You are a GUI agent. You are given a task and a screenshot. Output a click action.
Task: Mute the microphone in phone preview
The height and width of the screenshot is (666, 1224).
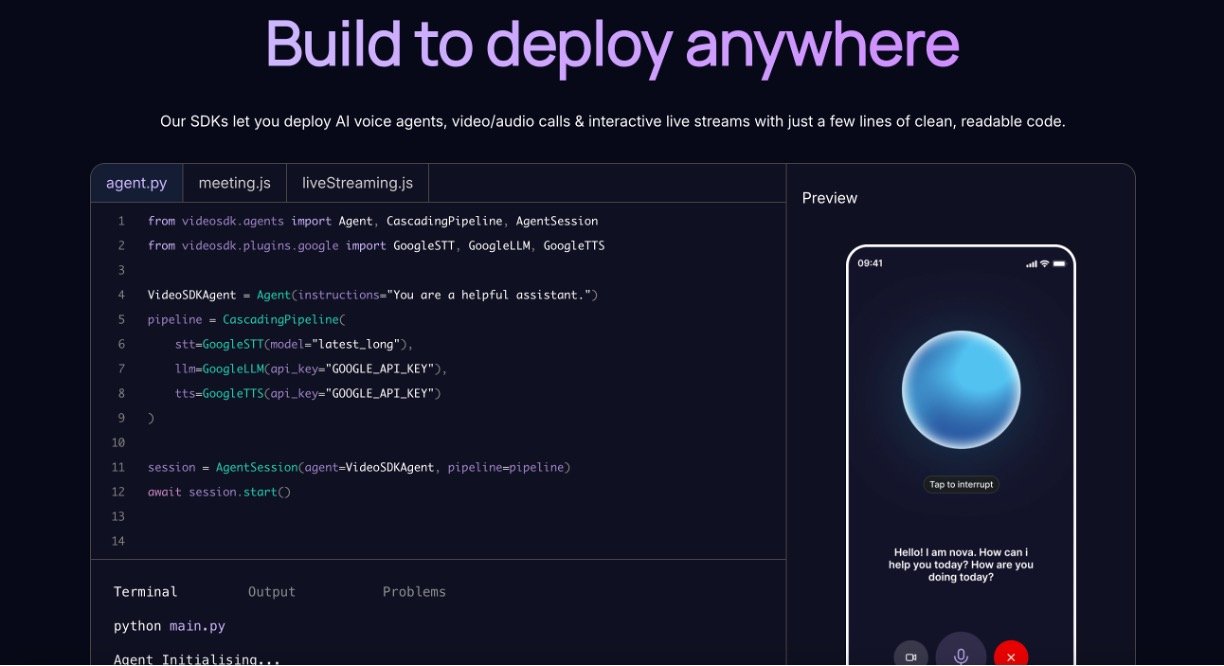[961, 655]
